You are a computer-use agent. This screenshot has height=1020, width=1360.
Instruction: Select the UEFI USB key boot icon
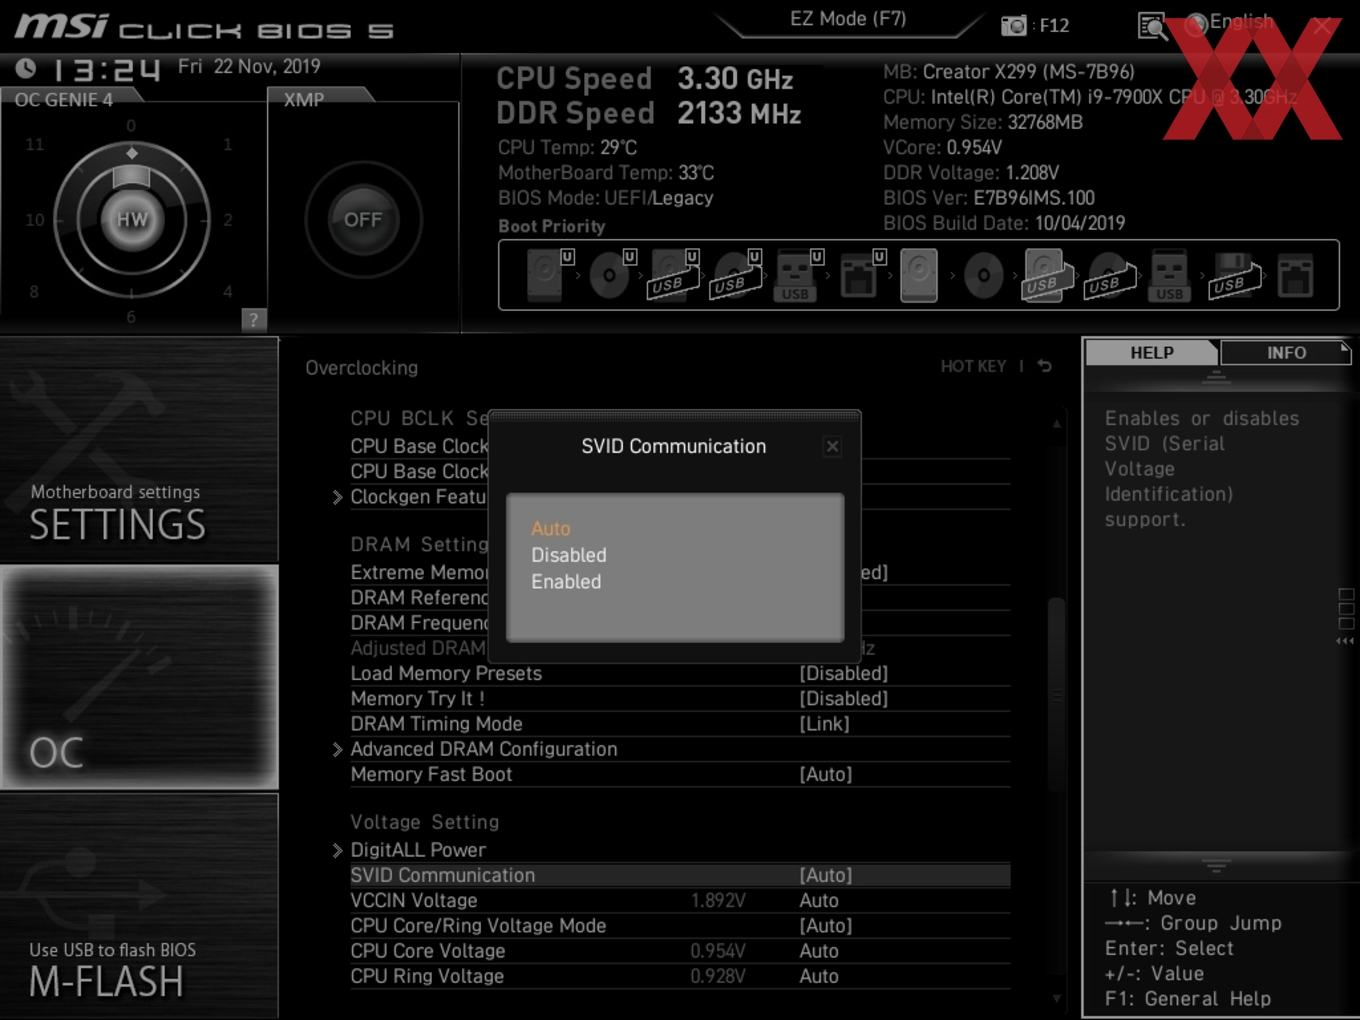(797, 275)
